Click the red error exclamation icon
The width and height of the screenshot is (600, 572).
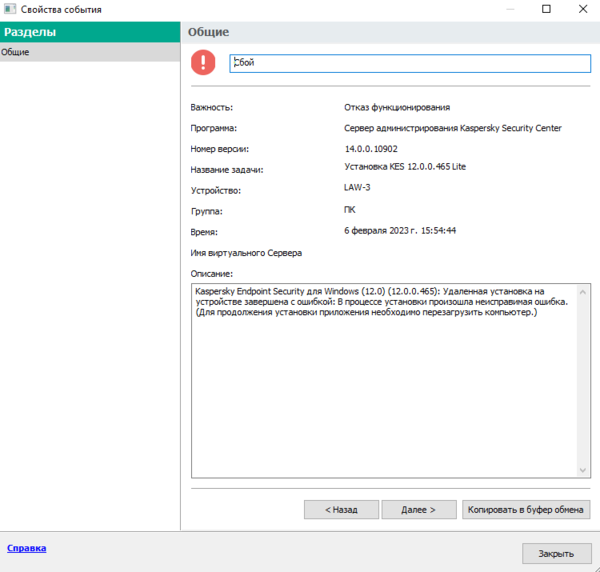coord(203,63)
